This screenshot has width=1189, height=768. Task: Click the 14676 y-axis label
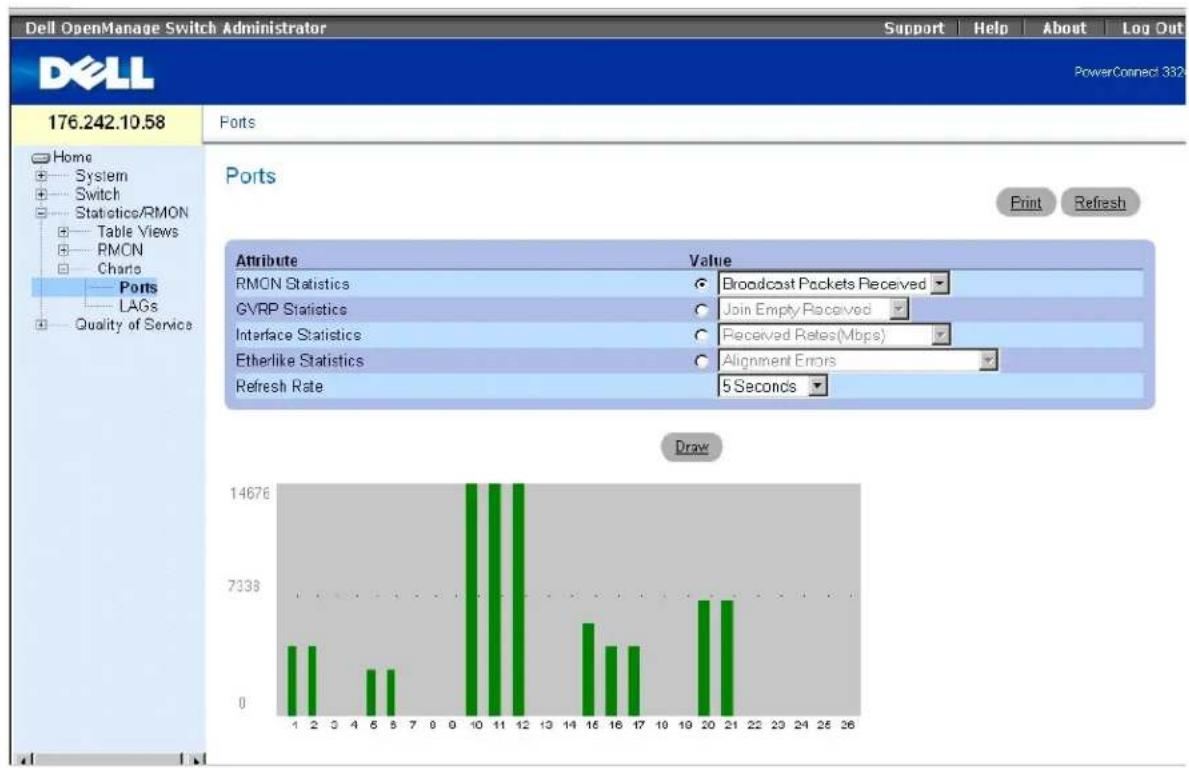pos(249,494)
